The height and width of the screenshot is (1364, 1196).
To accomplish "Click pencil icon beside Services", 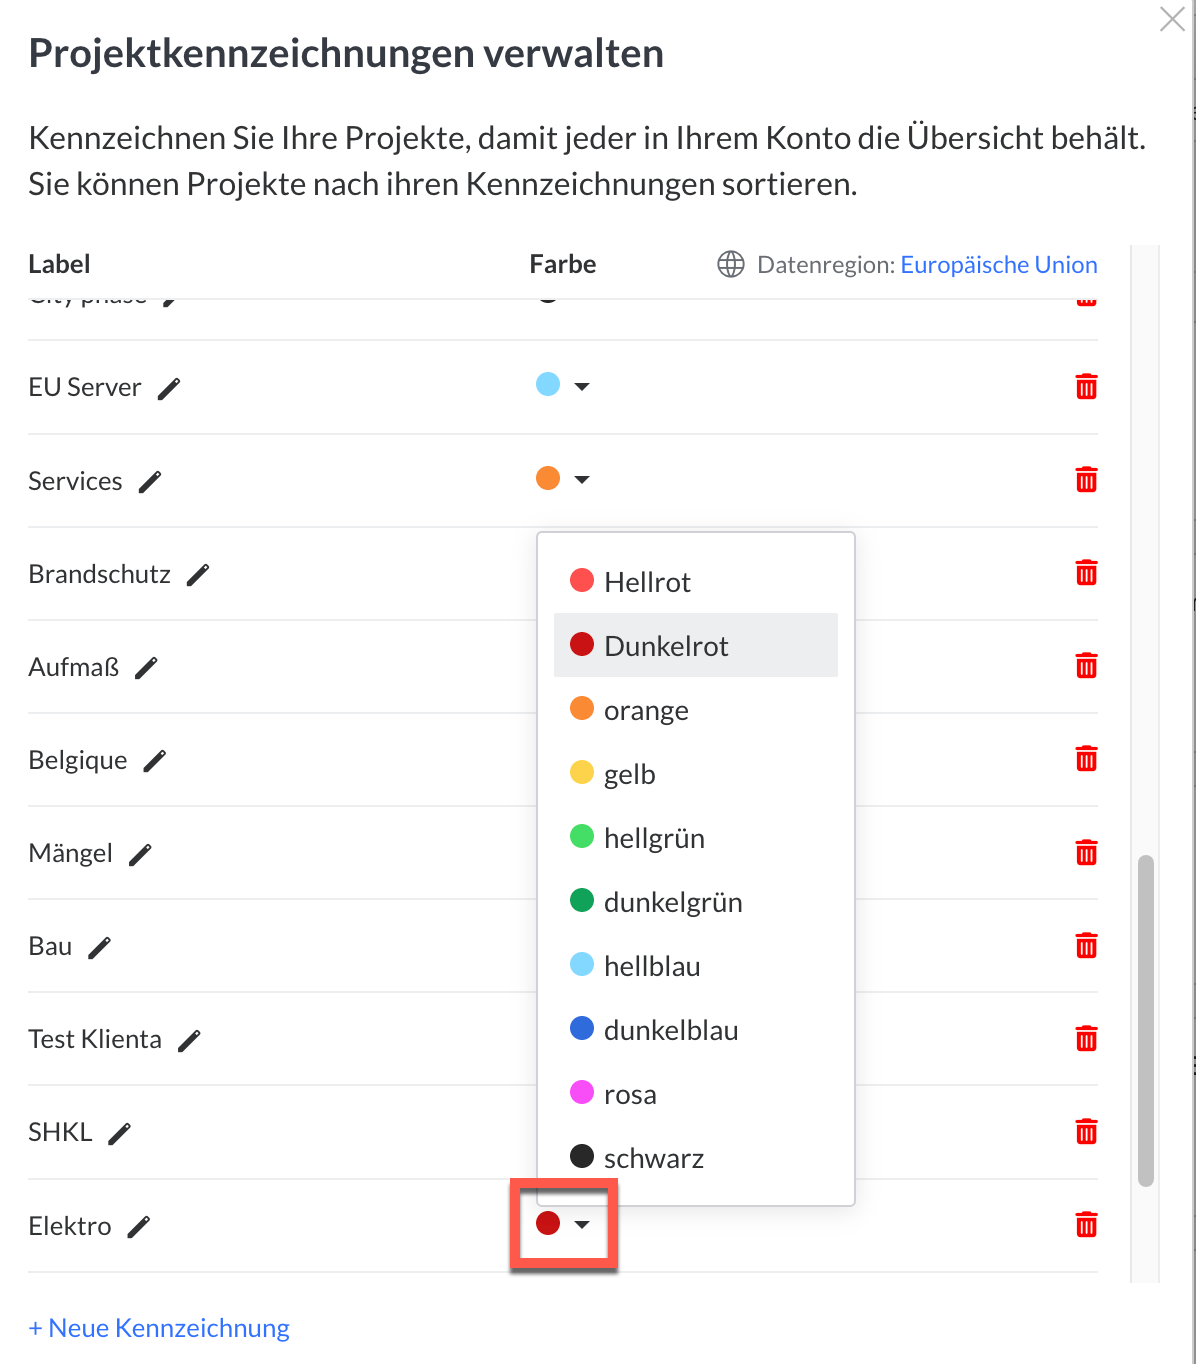I will coord(150,482).
